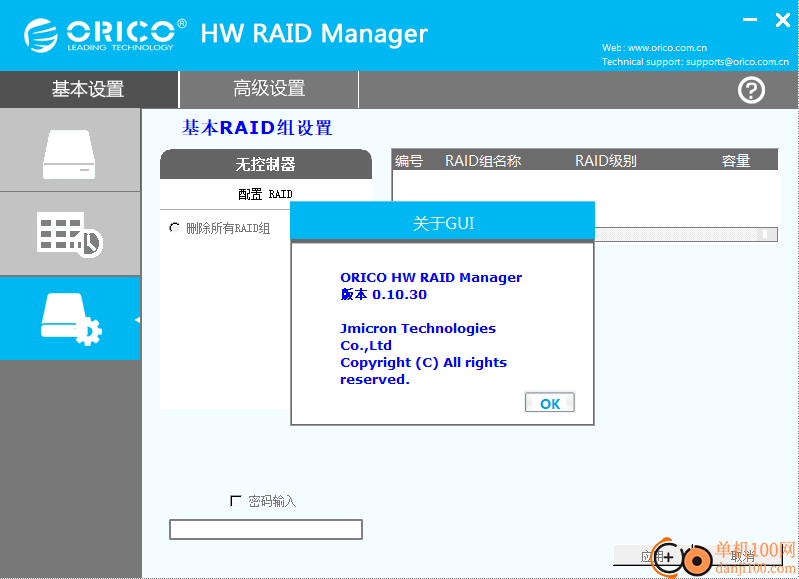The width and height of the screenshot is (799, 579).
Task: Click the 编号 column header
Action: 409,161
